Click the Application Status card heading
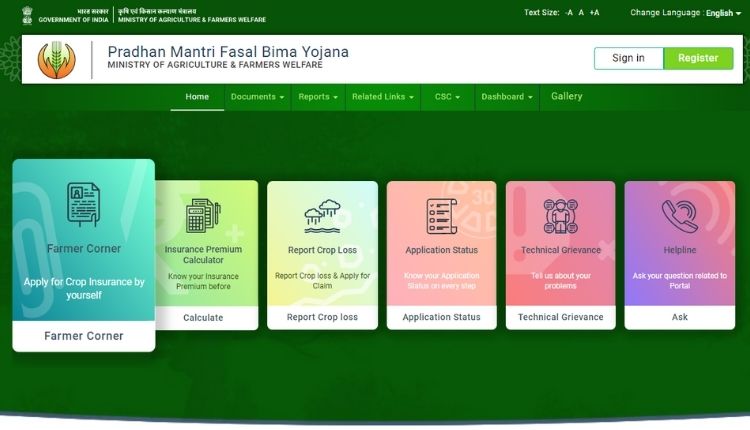The image size is (750, 430). click(x=441, y=250)
